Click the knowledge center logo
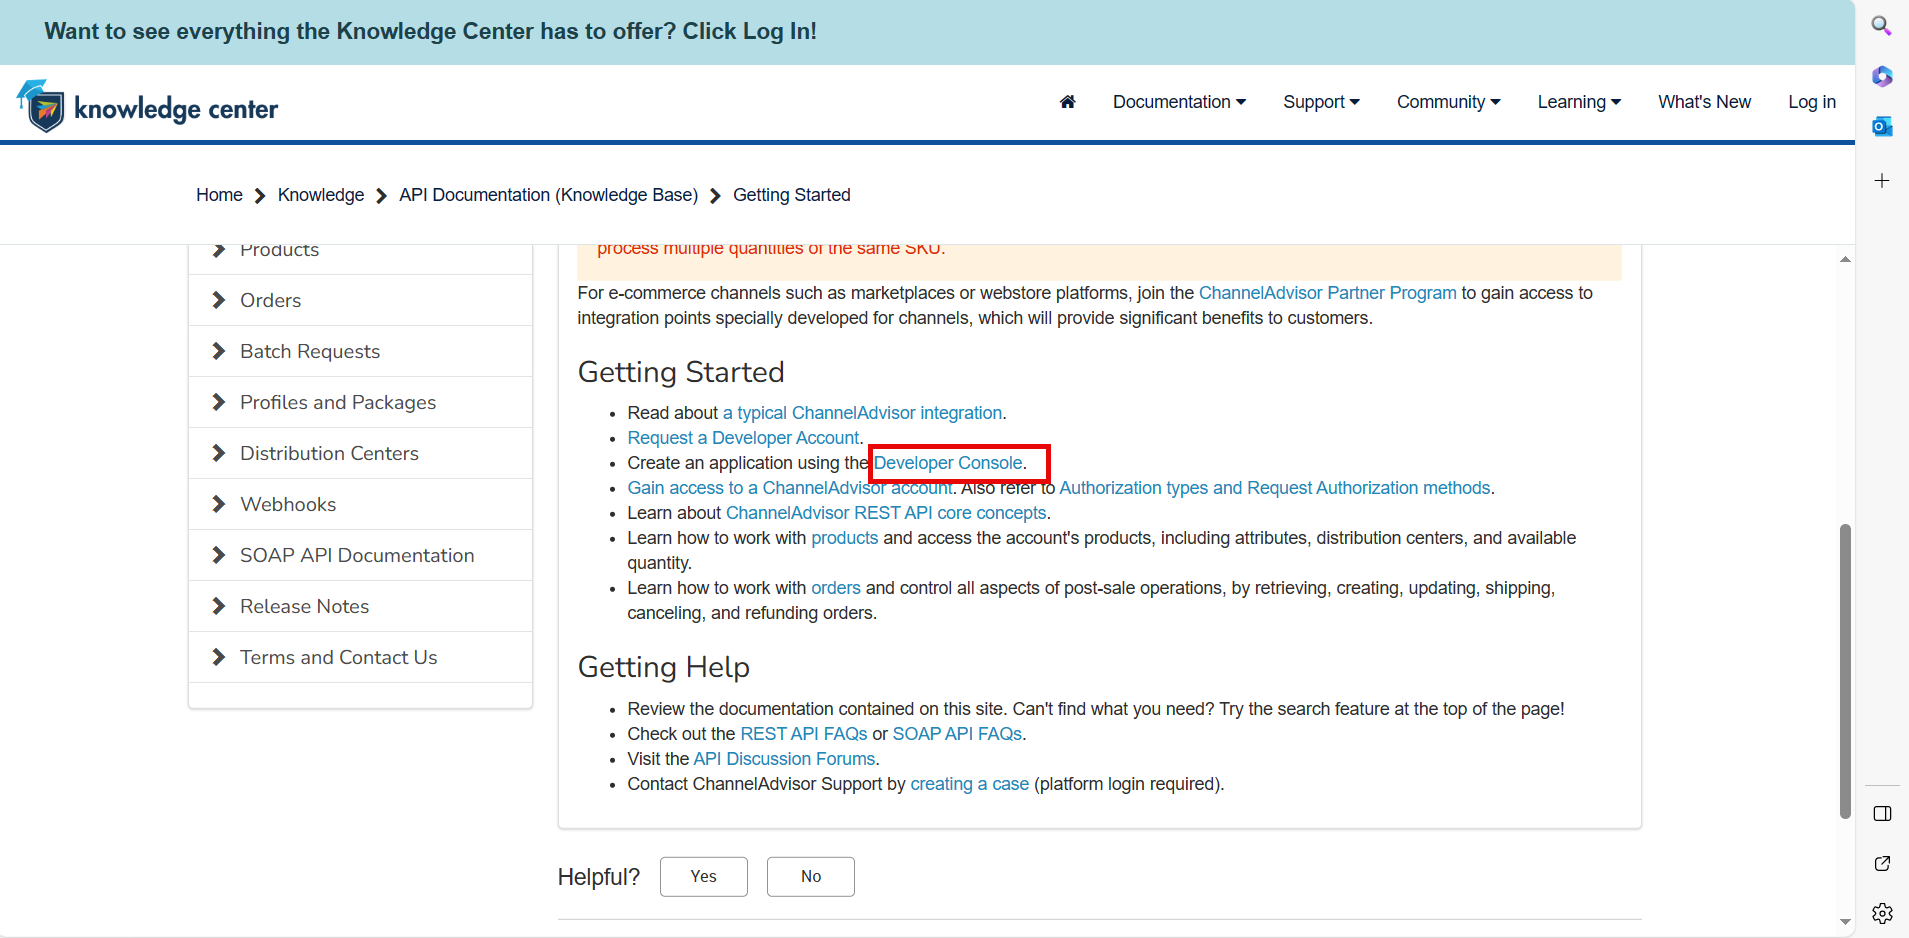This screenshot has width=1909, height=938. pyautogui.click(x=147, y=106)
